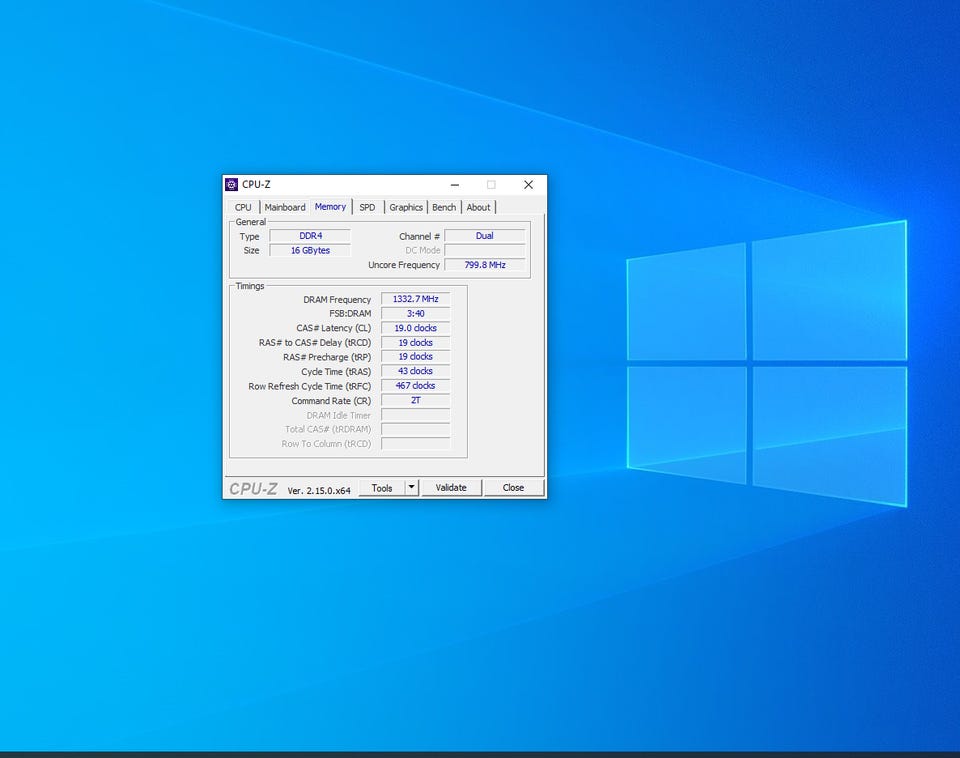Image resolution: width=960 pixels, height=758 pixels.
Task: Switch to the Bench tab
Action: pyautogui.click(x=444, y=207)
